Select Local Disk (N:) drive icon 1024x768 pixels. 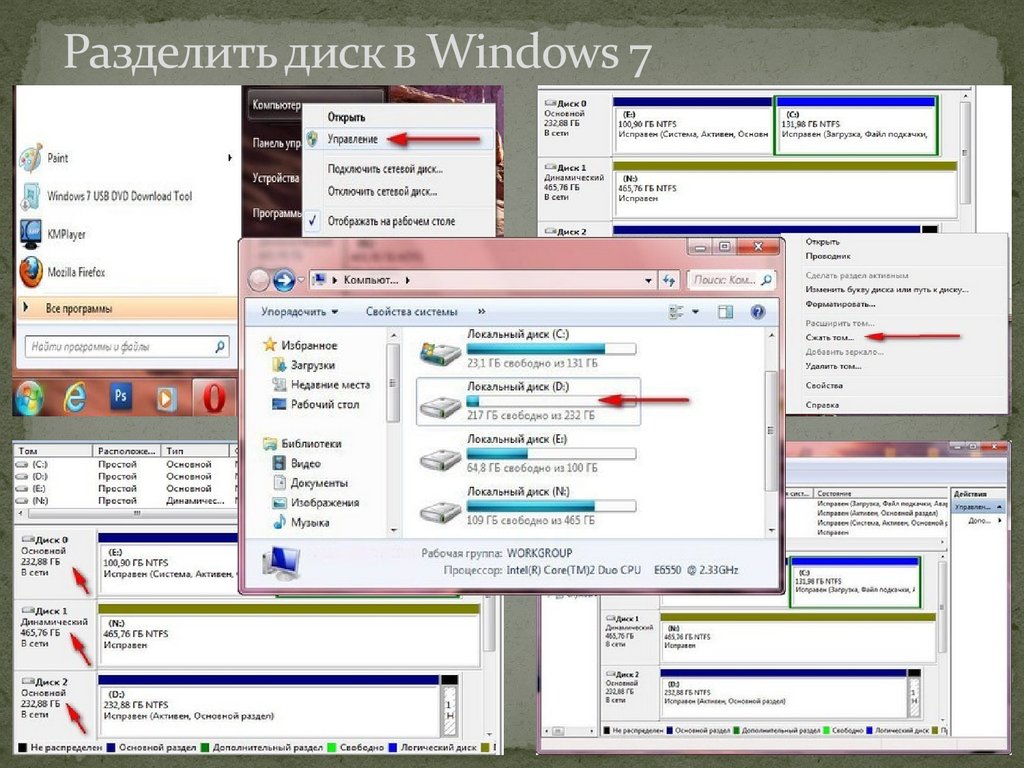pyautogui.click(x=440, y=511)
